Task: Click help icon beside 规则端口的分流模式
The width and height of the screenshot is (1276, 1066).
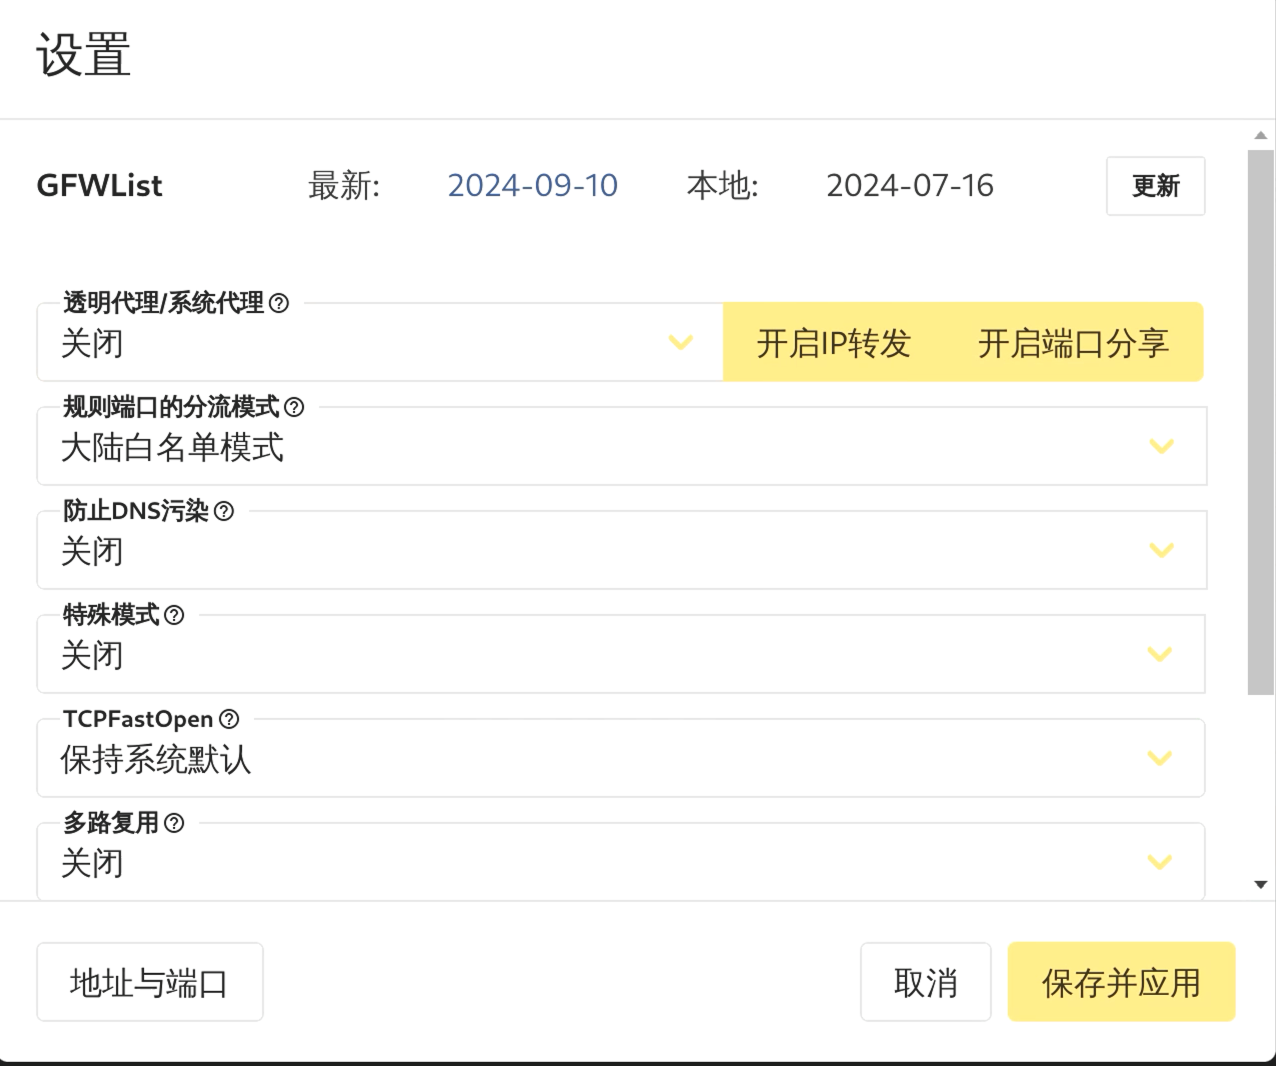Action: tap(294, 407)
